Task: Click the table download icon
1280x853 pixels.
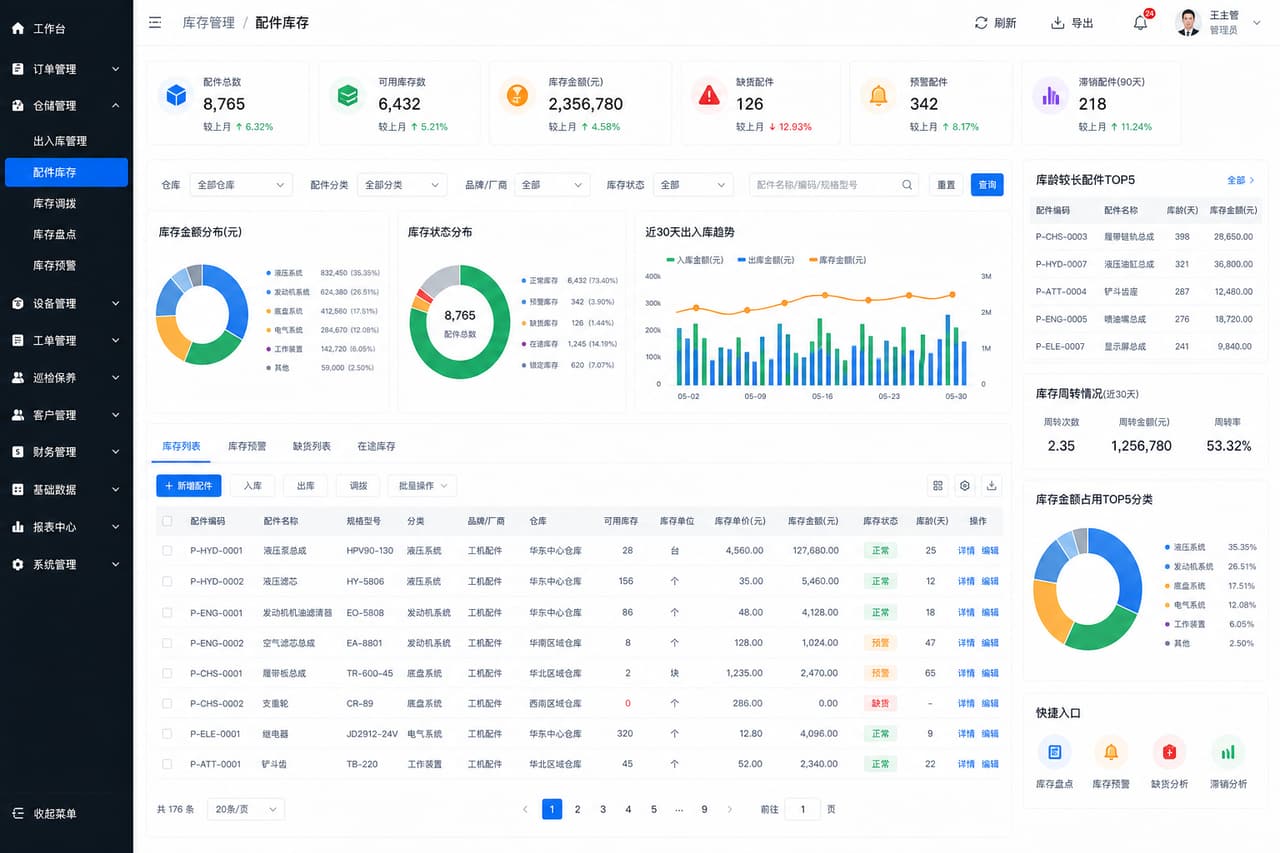Action: coord(992,486)
